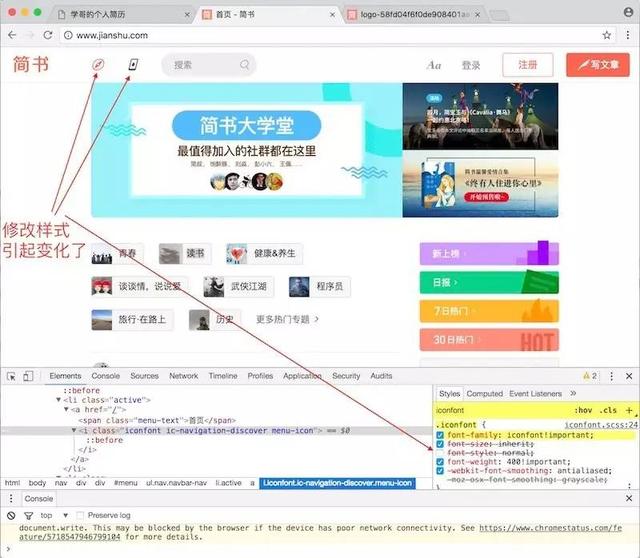This screenshot has width=640, height=558.
Task: Open the 日报 green banner
Action: coord(489,282)
